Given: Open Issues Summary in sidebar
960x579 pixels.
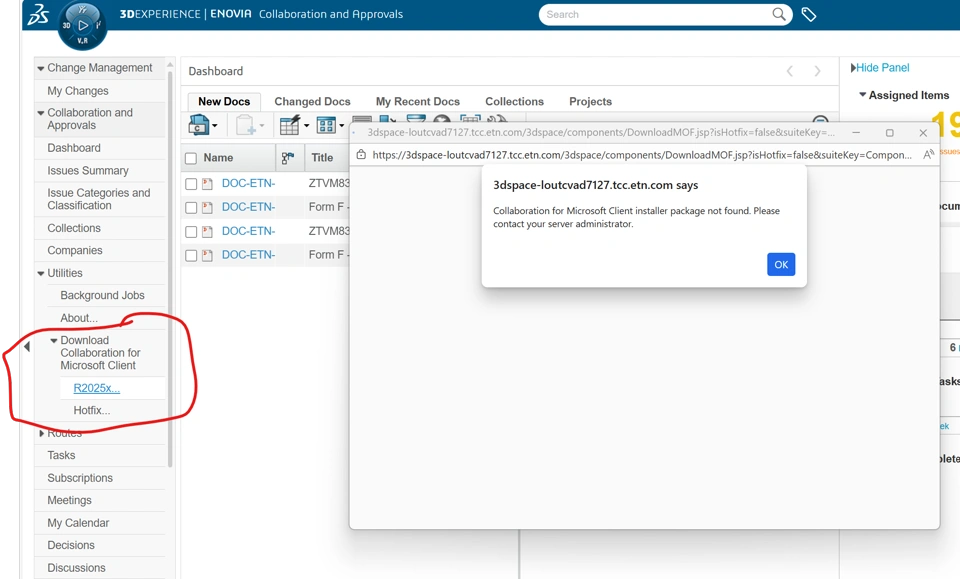Looking at the screenshot, I should pyautogui.click(x=88, y=171).
